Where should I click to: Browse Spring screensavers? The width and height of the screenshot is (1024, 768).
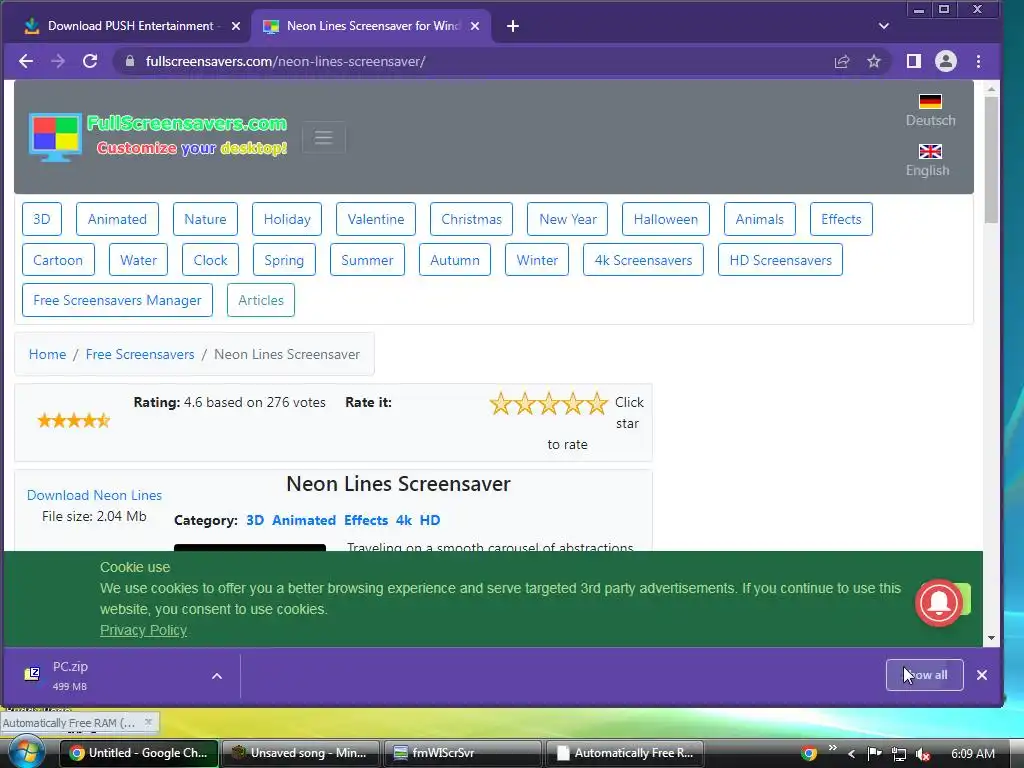(x=284, y=260)
